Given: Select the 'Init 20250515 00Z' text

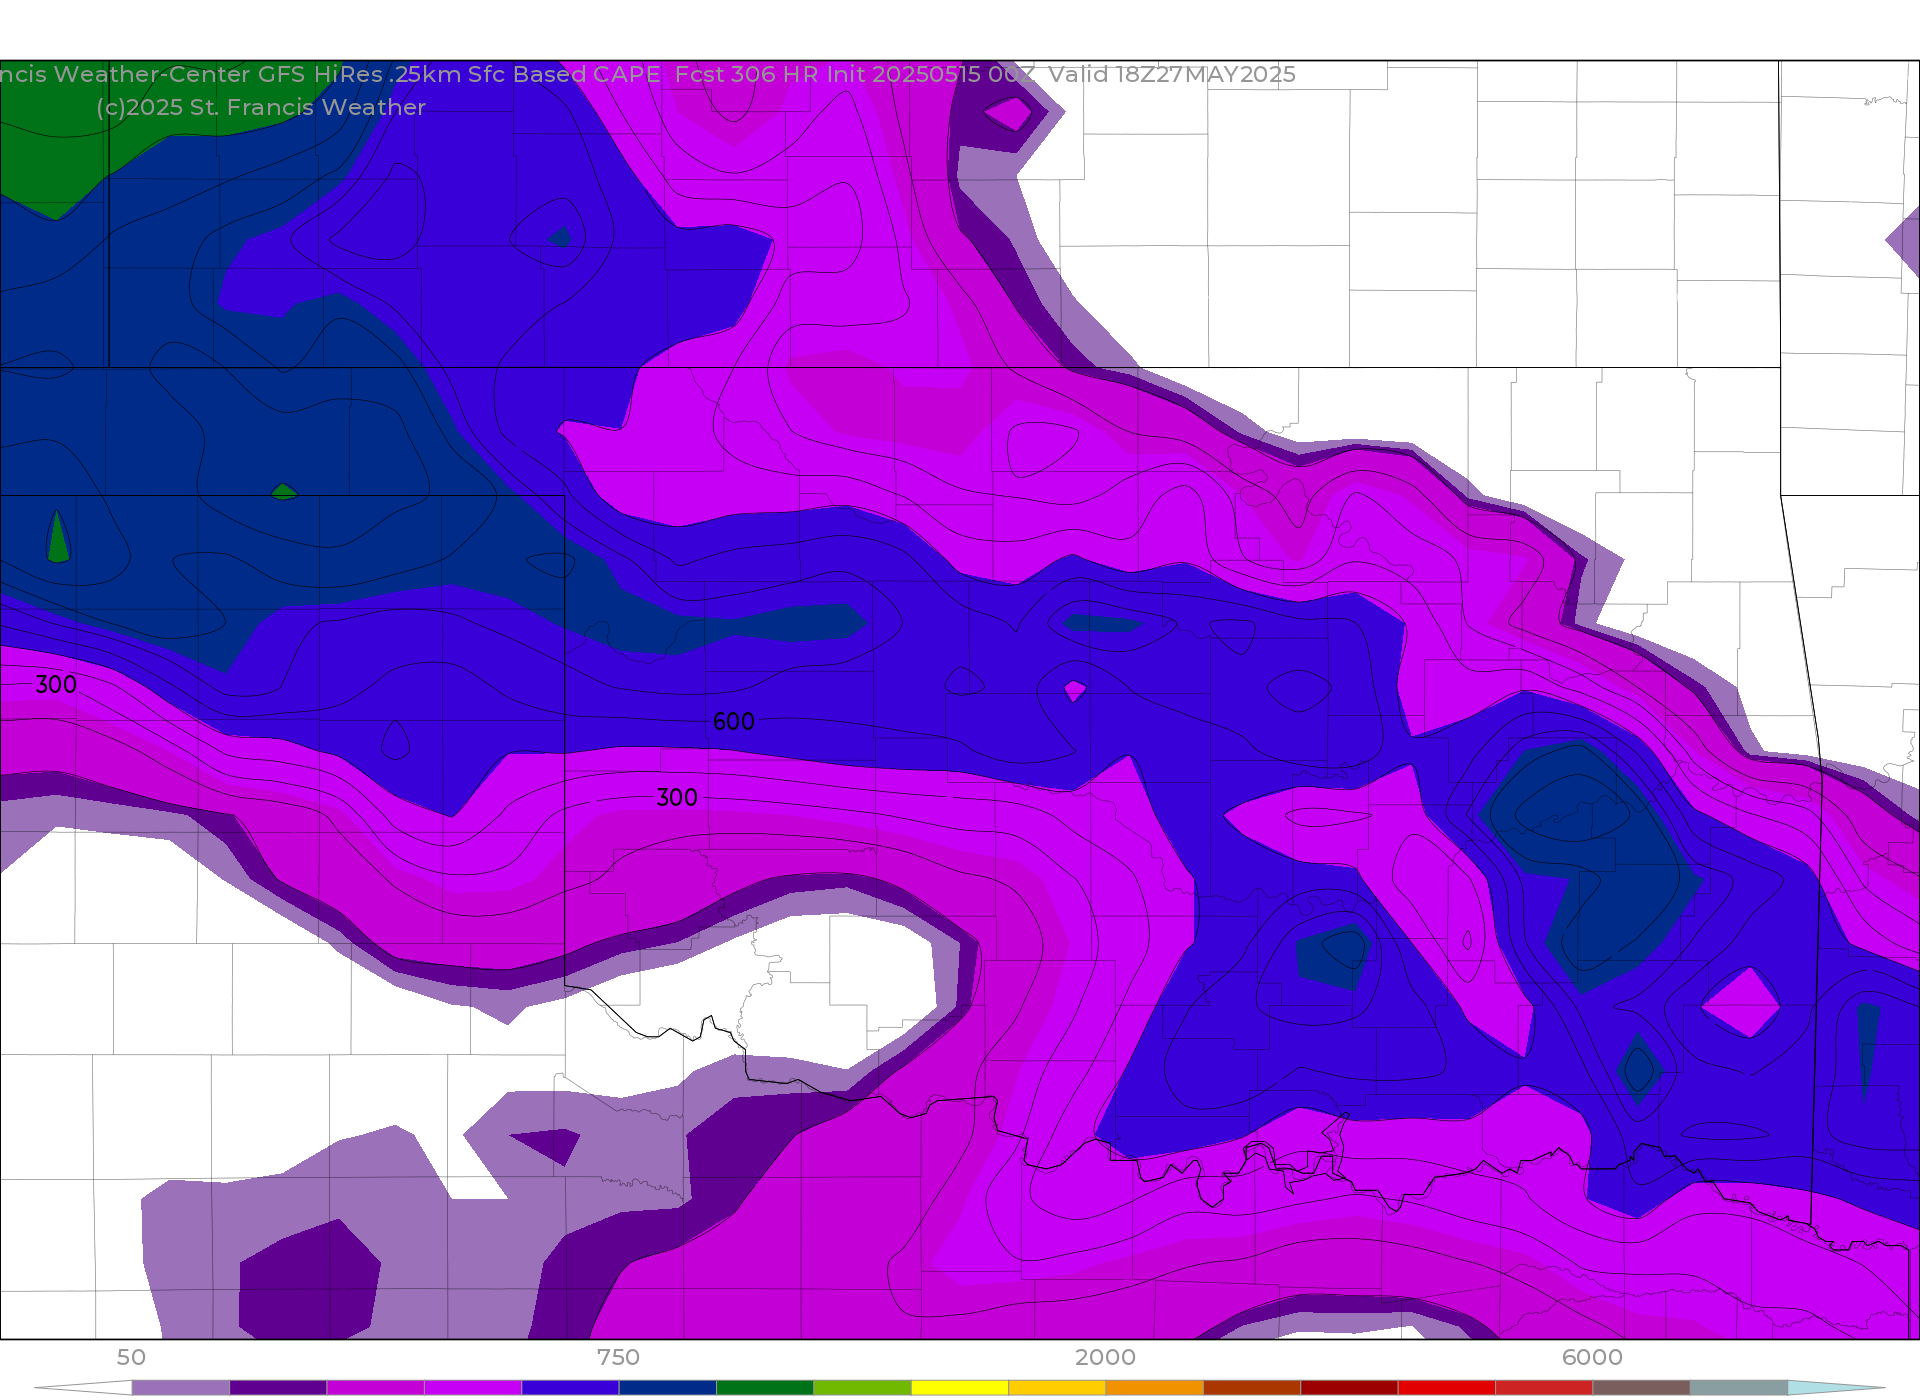Looking at the screenshot, I should click(930, 75).
